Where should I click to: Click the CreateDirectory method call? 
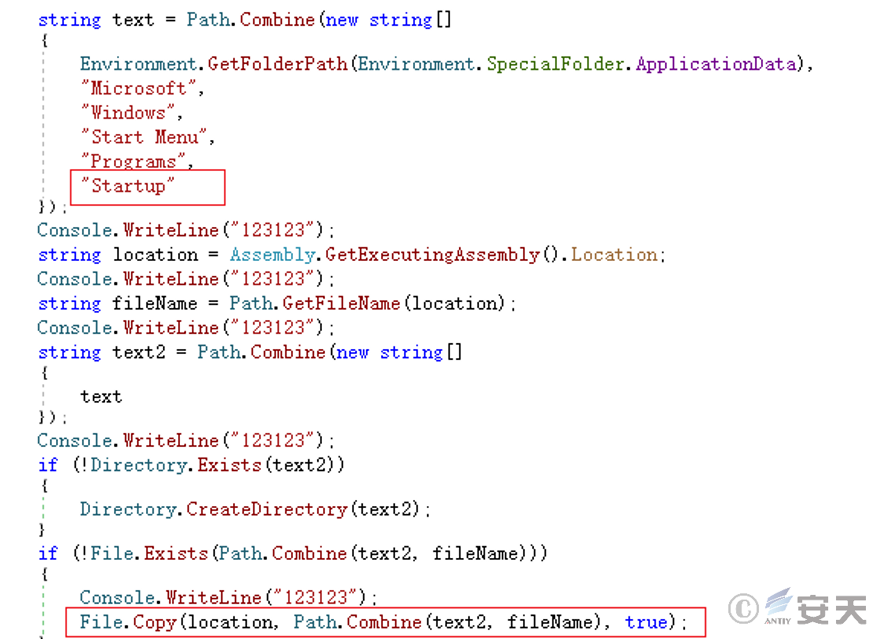[x=267, y=509]
